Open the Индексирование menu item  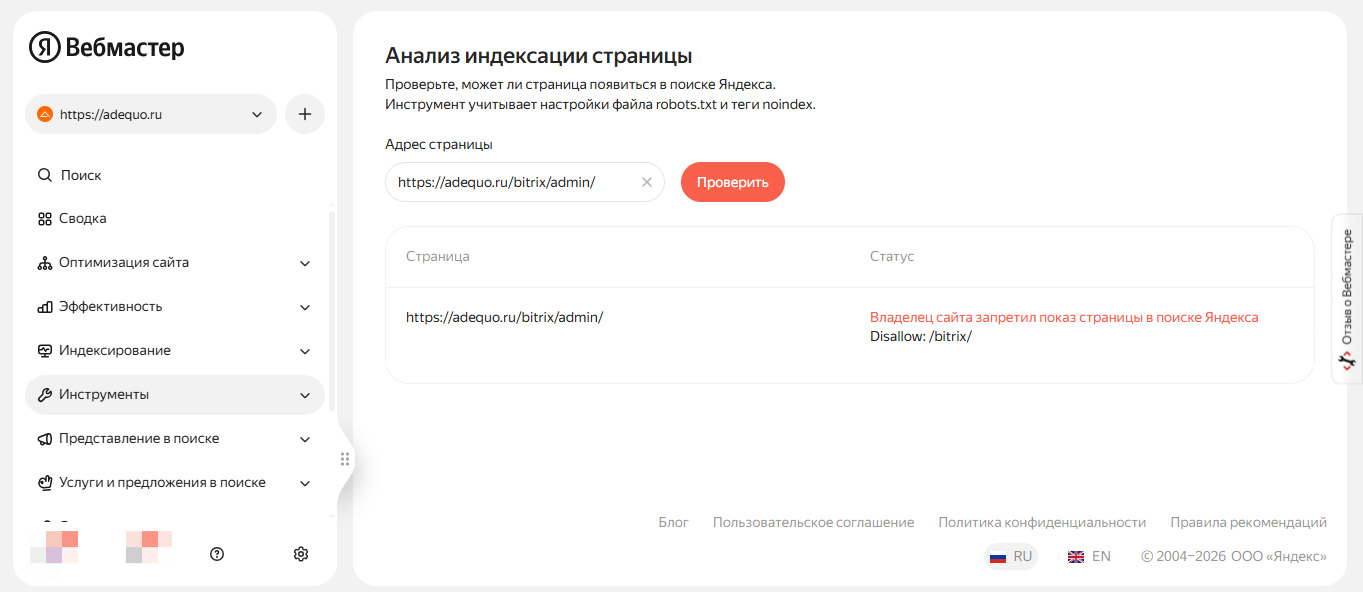pyautogui.click(x=175, y=351)
